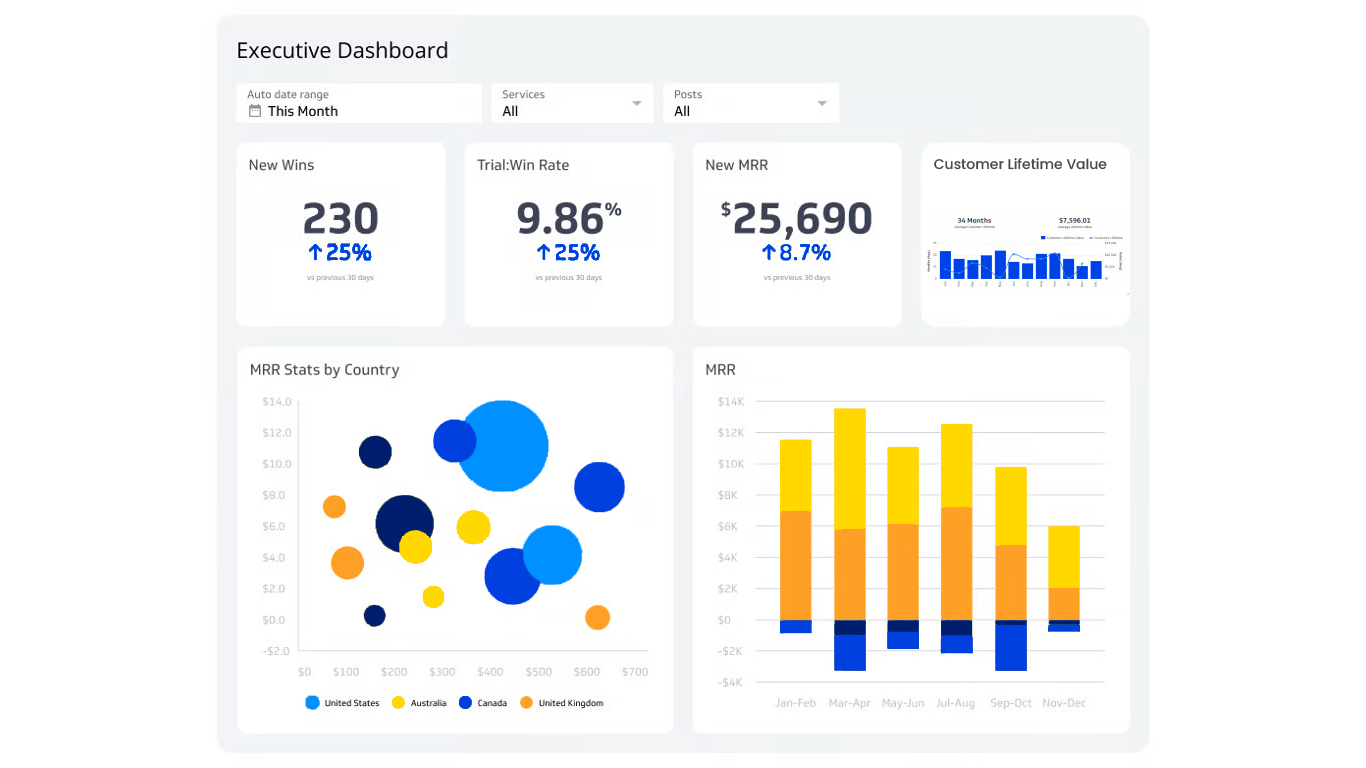This screenshot has width=1366, height=768.
Task: Click the Australia legend swatch
Action: 398,703
